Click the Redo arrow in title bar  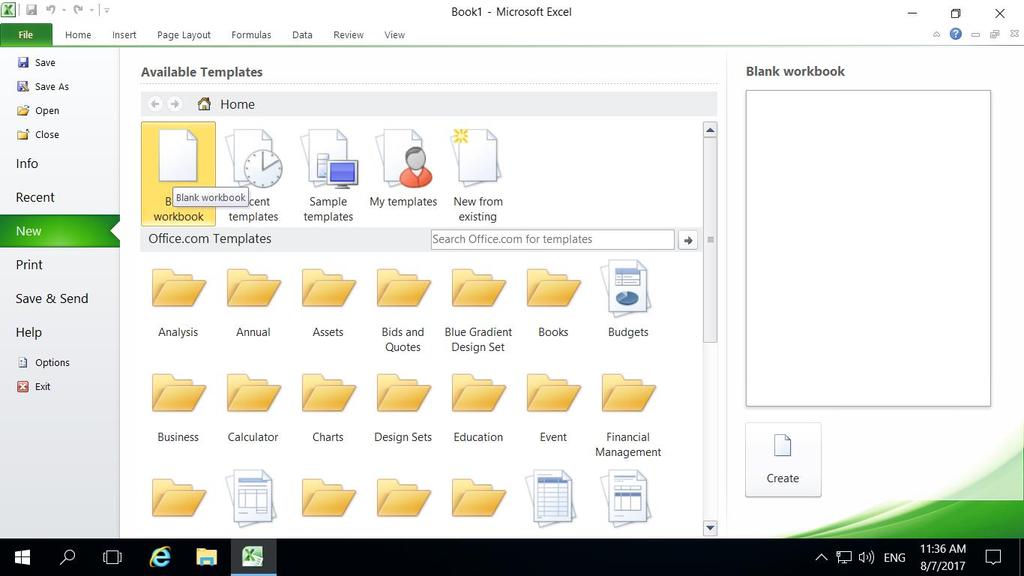[x=78, y=10]
